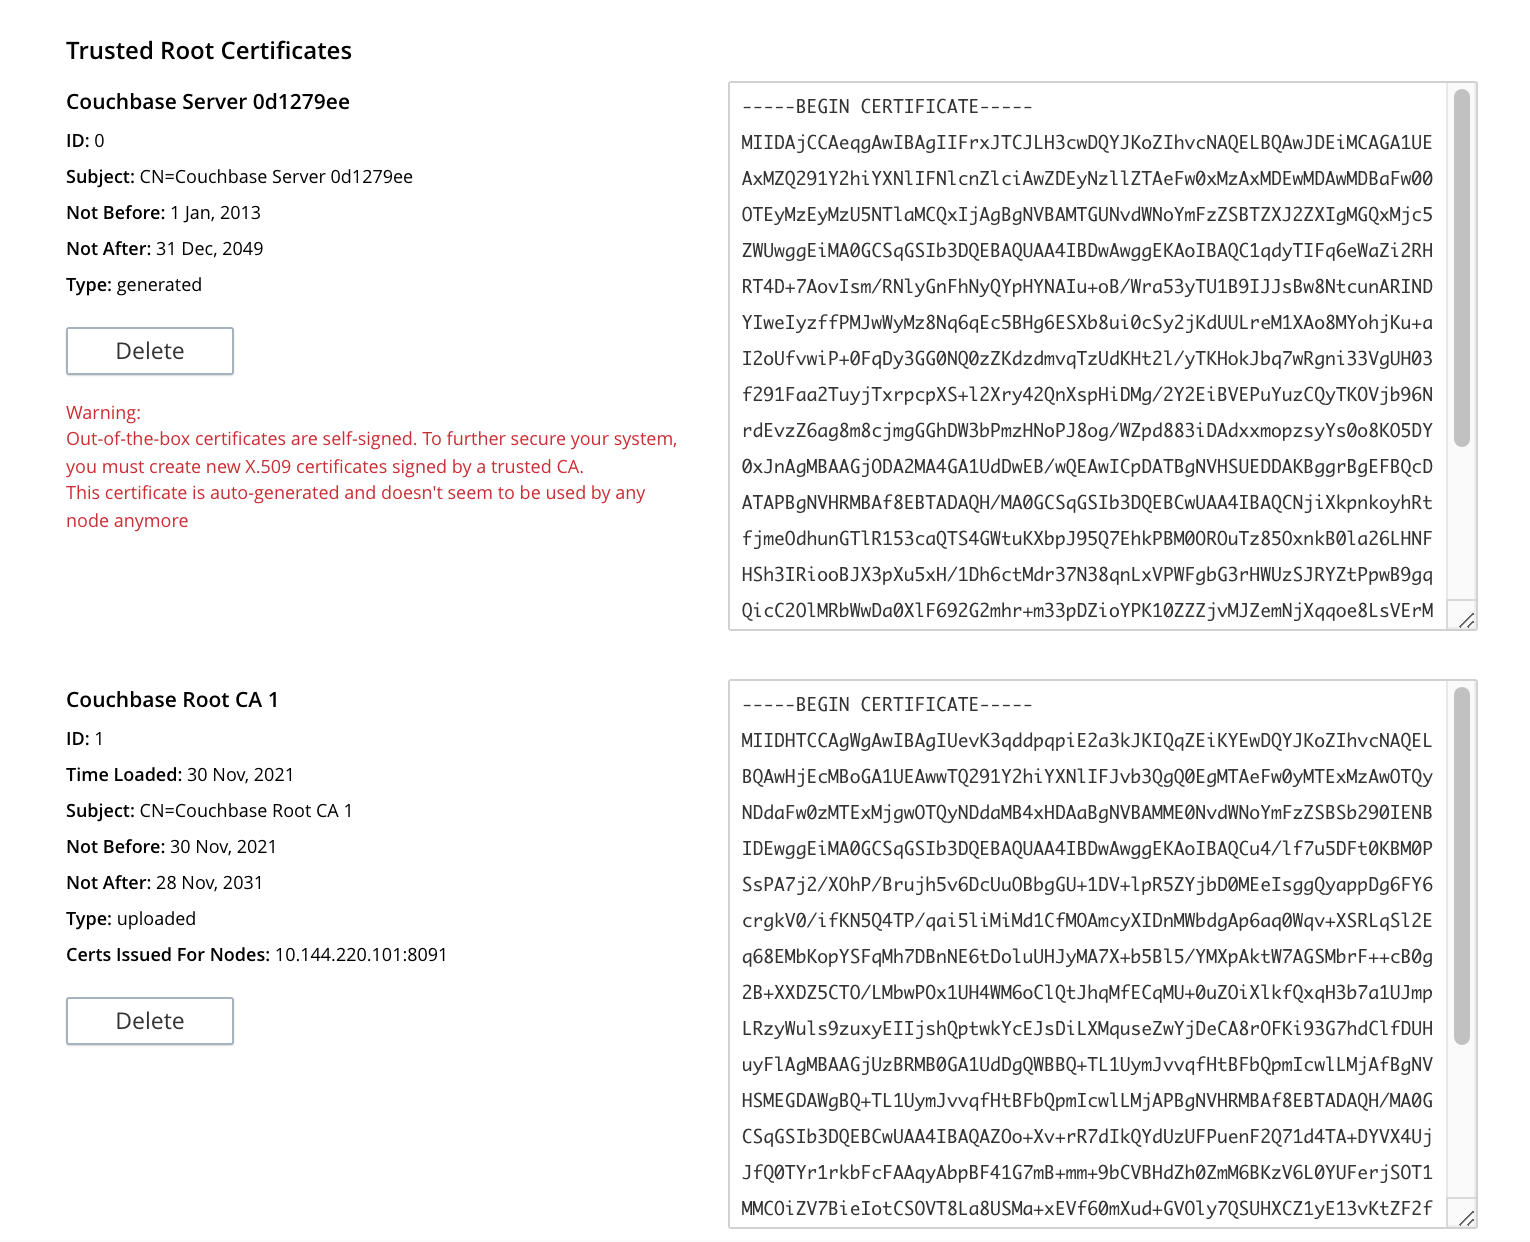Click the Time Loaded 30 Nov, 2021 line
The image size is (1530, 1242).
180,775
